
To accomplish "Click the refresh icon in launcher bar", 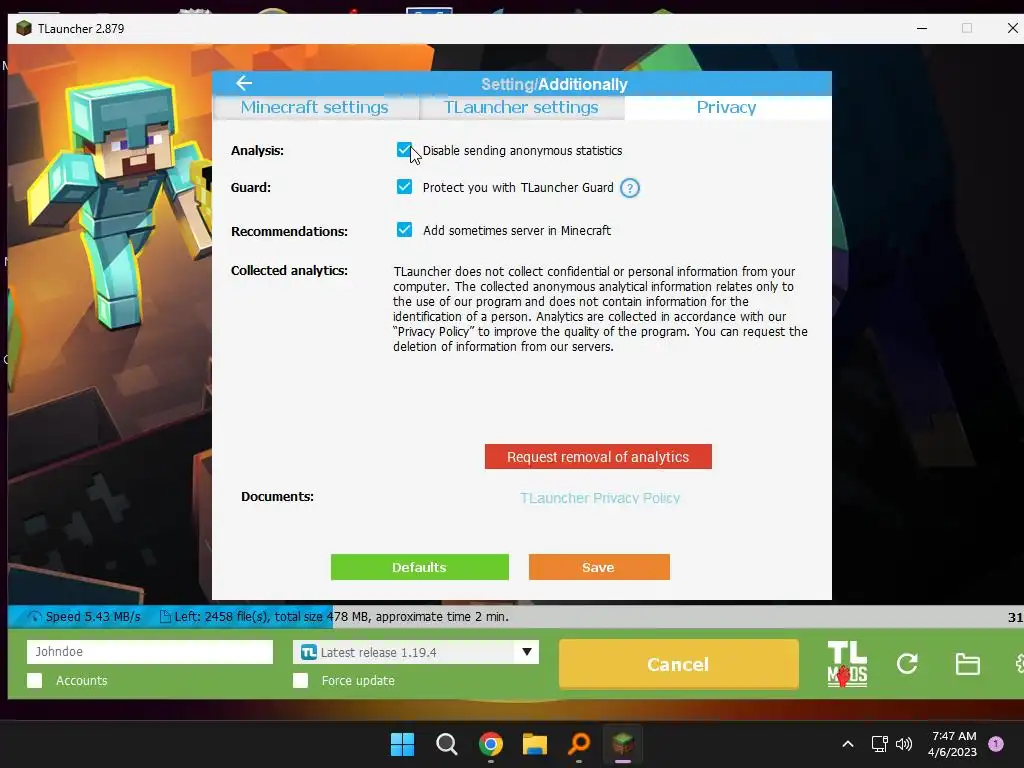I will pos(907,664).
